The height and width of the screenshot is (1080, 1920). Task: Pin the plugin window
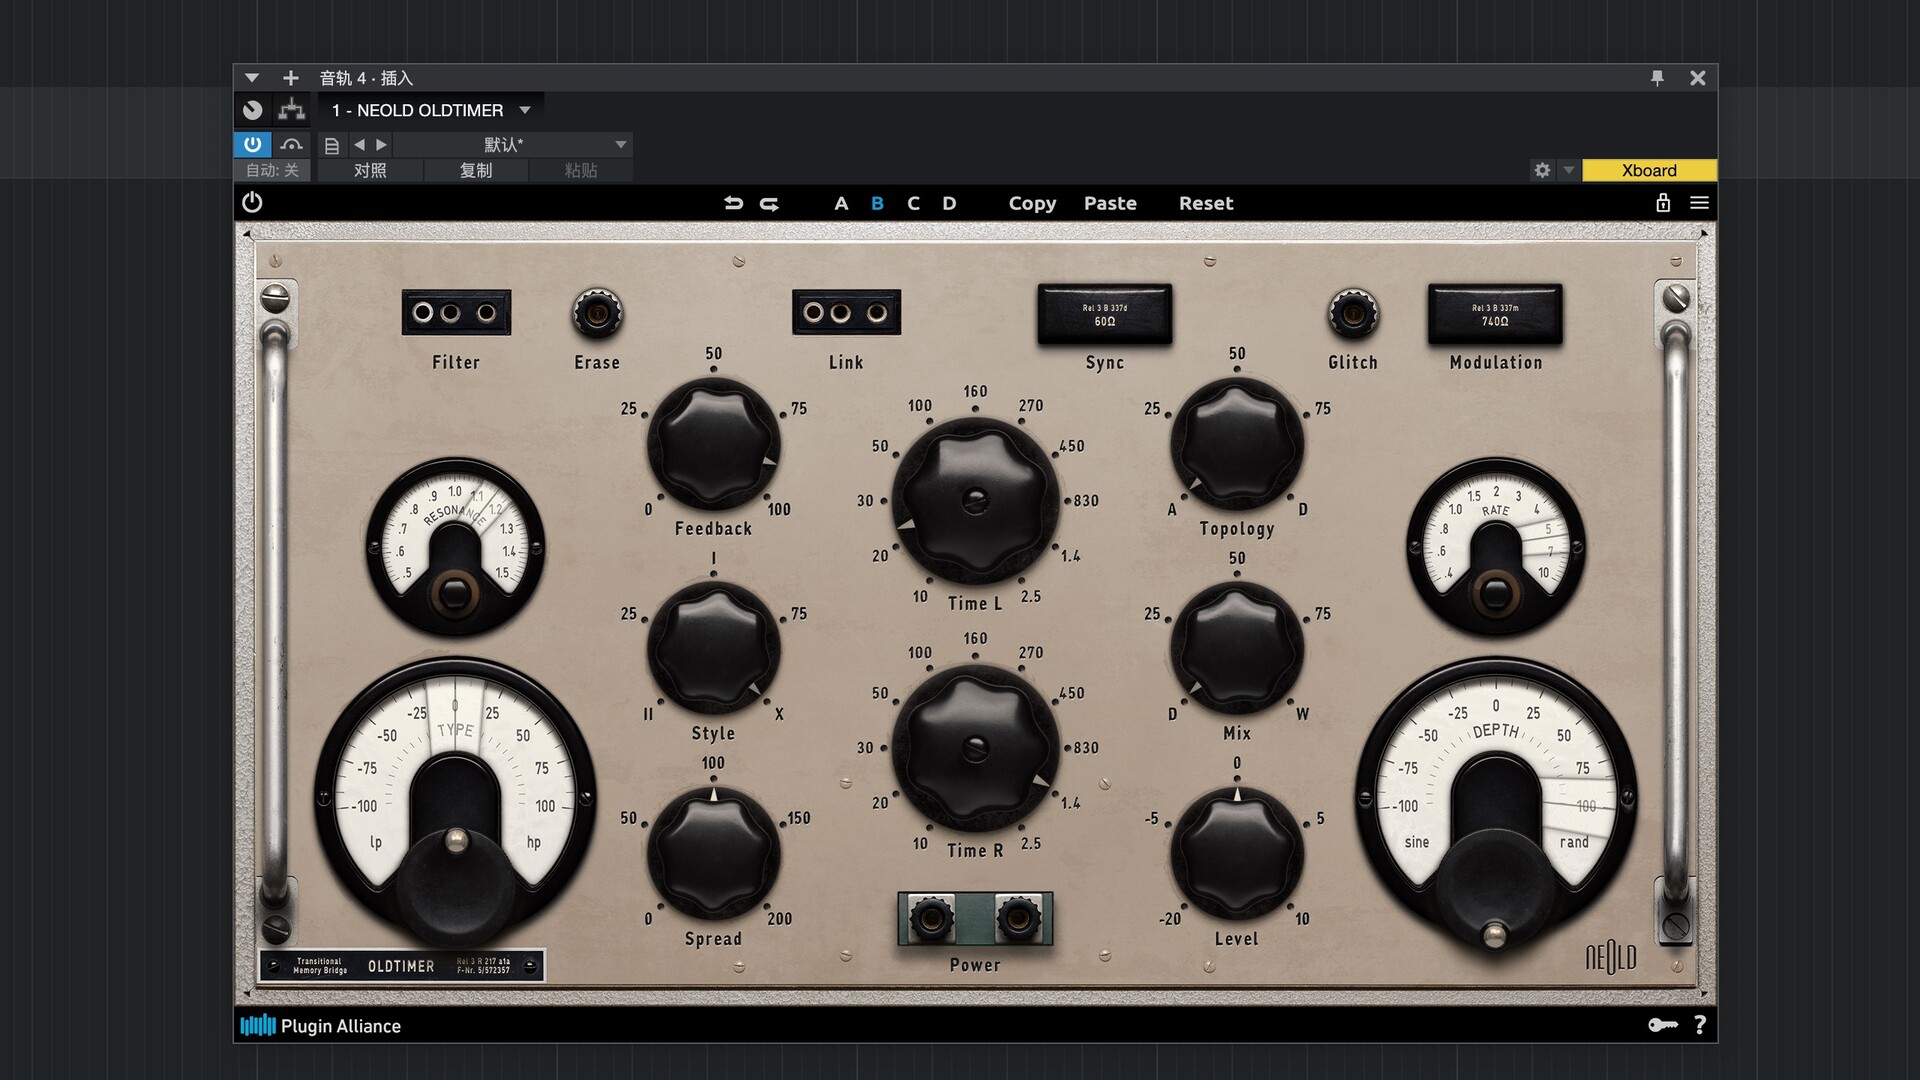(1657, 78)
